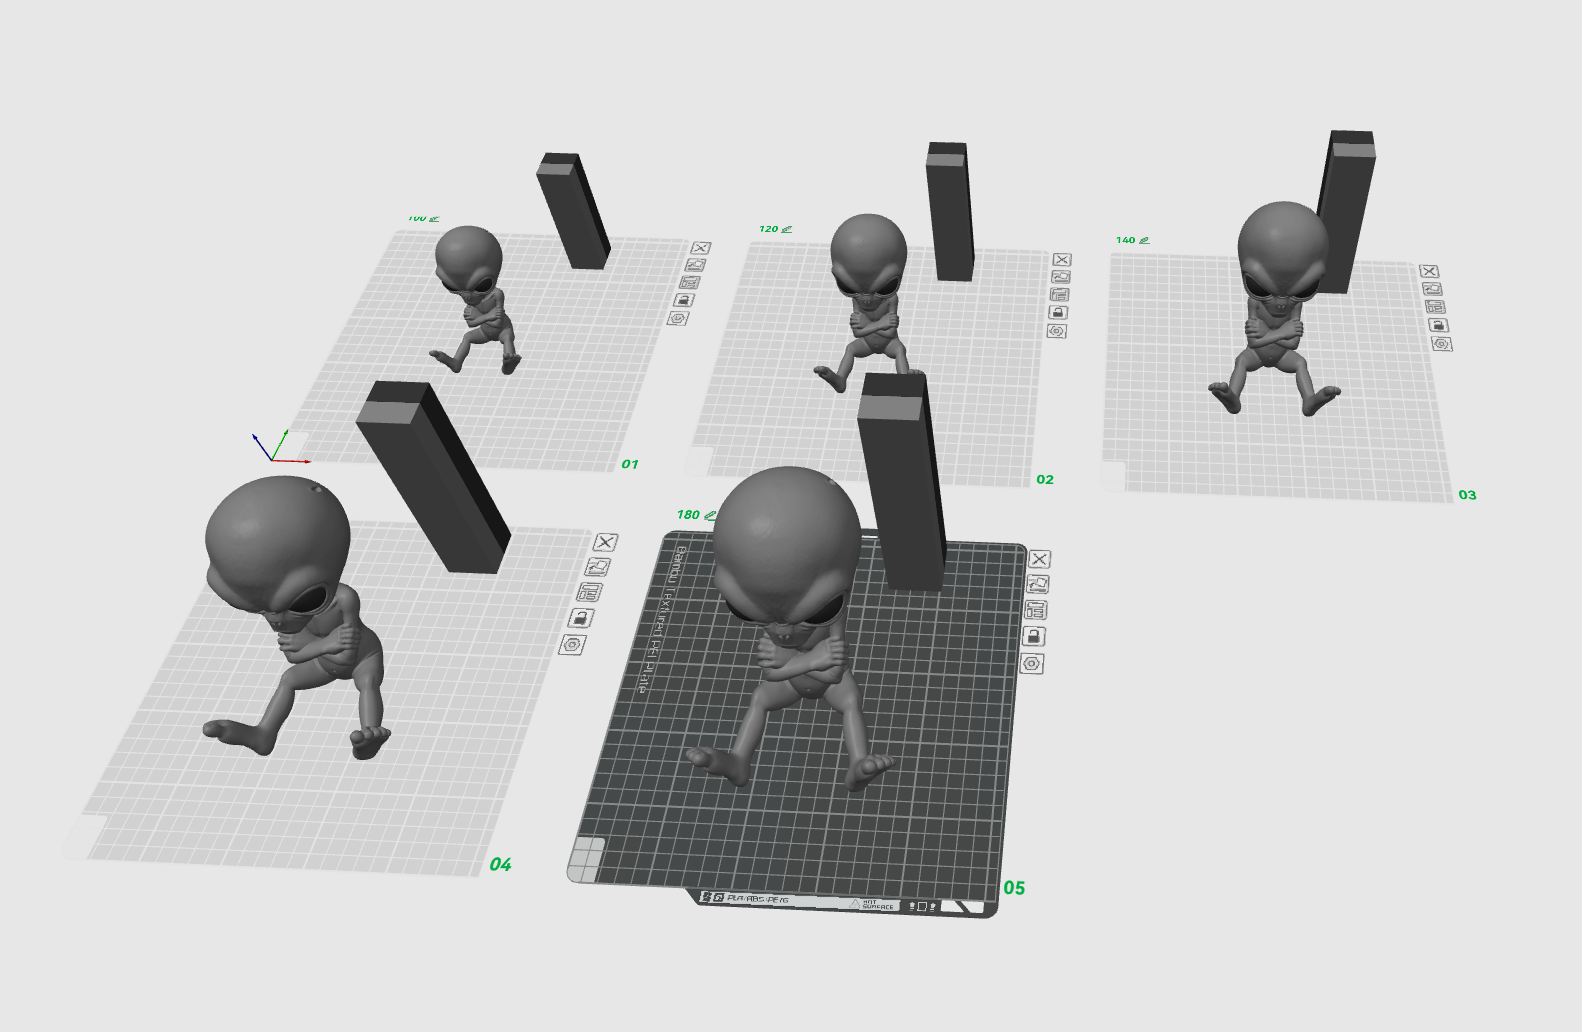The height and width of the screenshot is (1032, 1582).
Task: Remove all objects on plate 03
Action: [1429, 271]
